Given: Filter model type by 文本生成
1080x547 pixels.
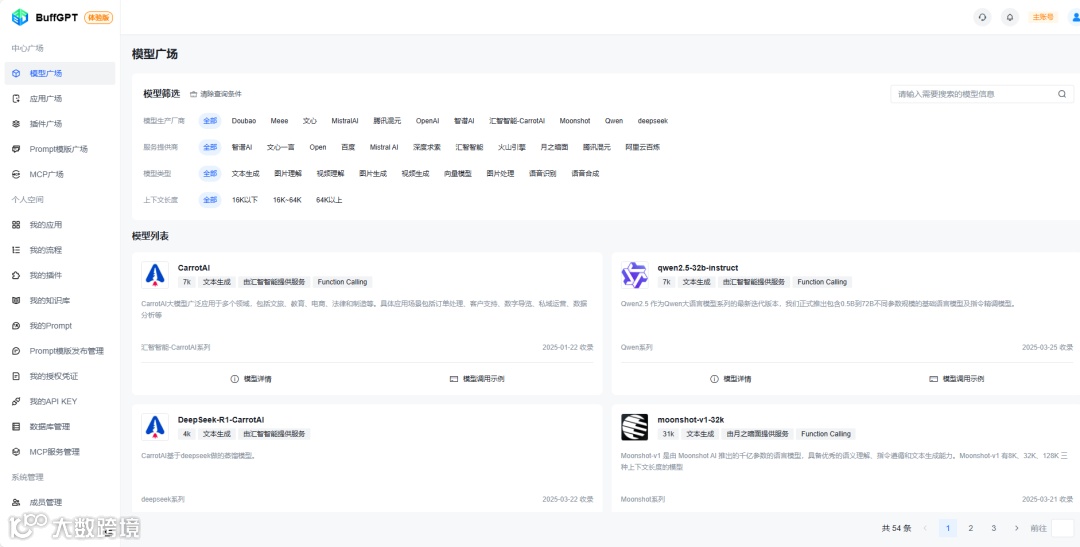Looking at the screenshot, I should pyautogui.click(x=245, y=174).
